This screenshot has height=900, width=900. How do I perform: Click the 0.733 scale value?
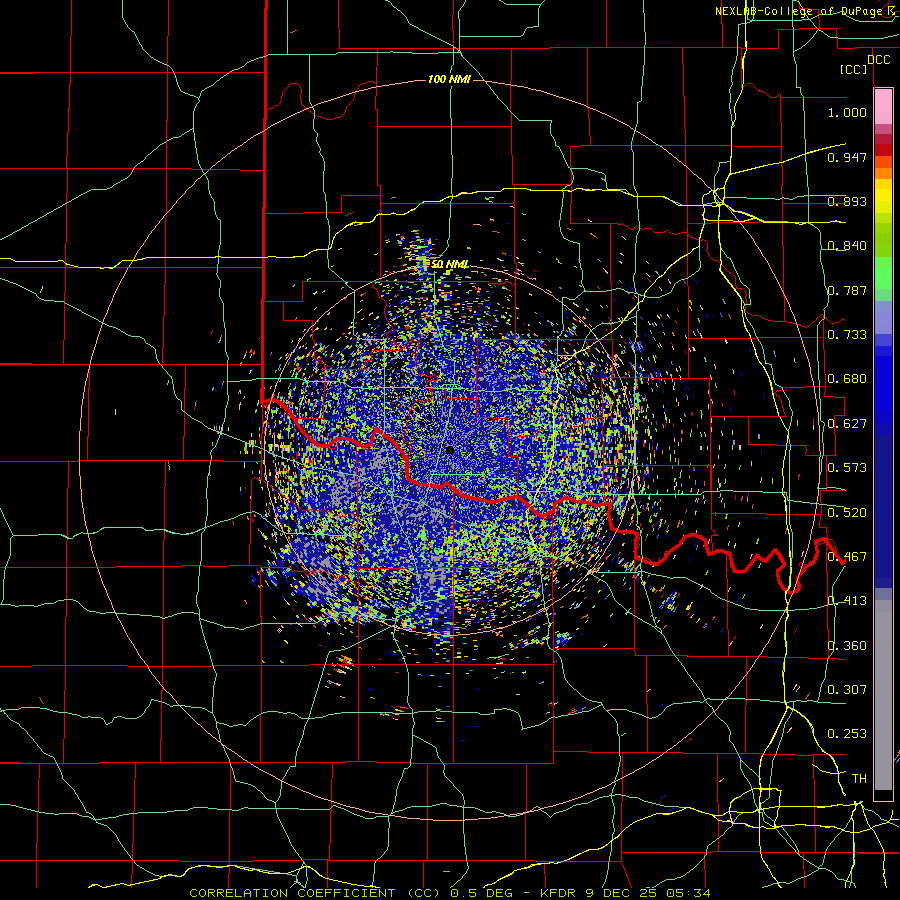click(x=847, y=335)
